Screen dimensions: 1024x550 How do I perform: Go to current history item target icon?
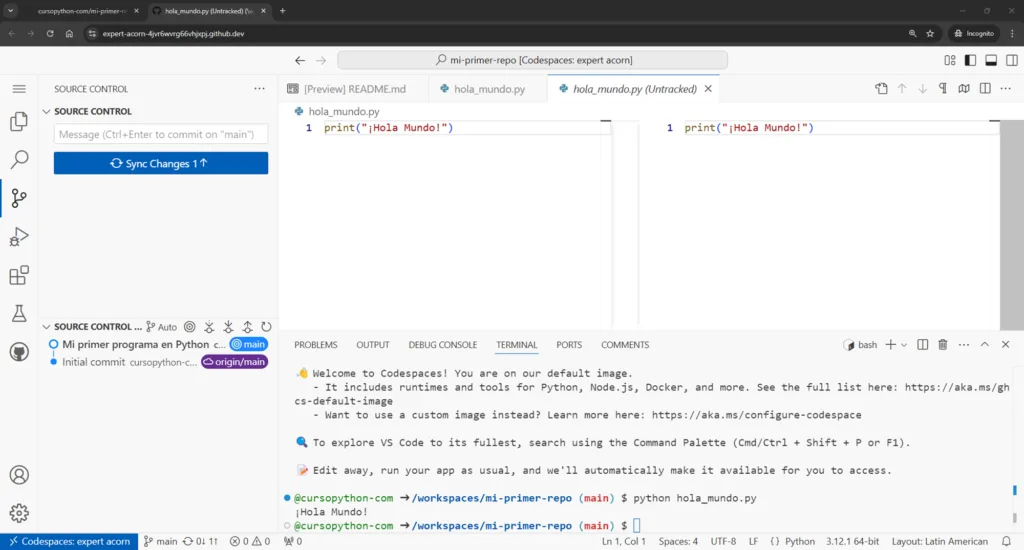coord(189,327)
